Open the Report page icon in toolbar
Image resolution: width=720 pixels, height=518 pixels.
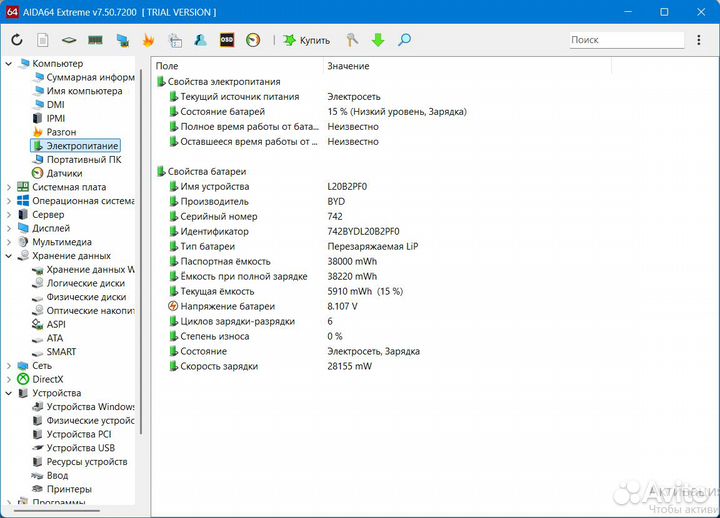(43, 40)
